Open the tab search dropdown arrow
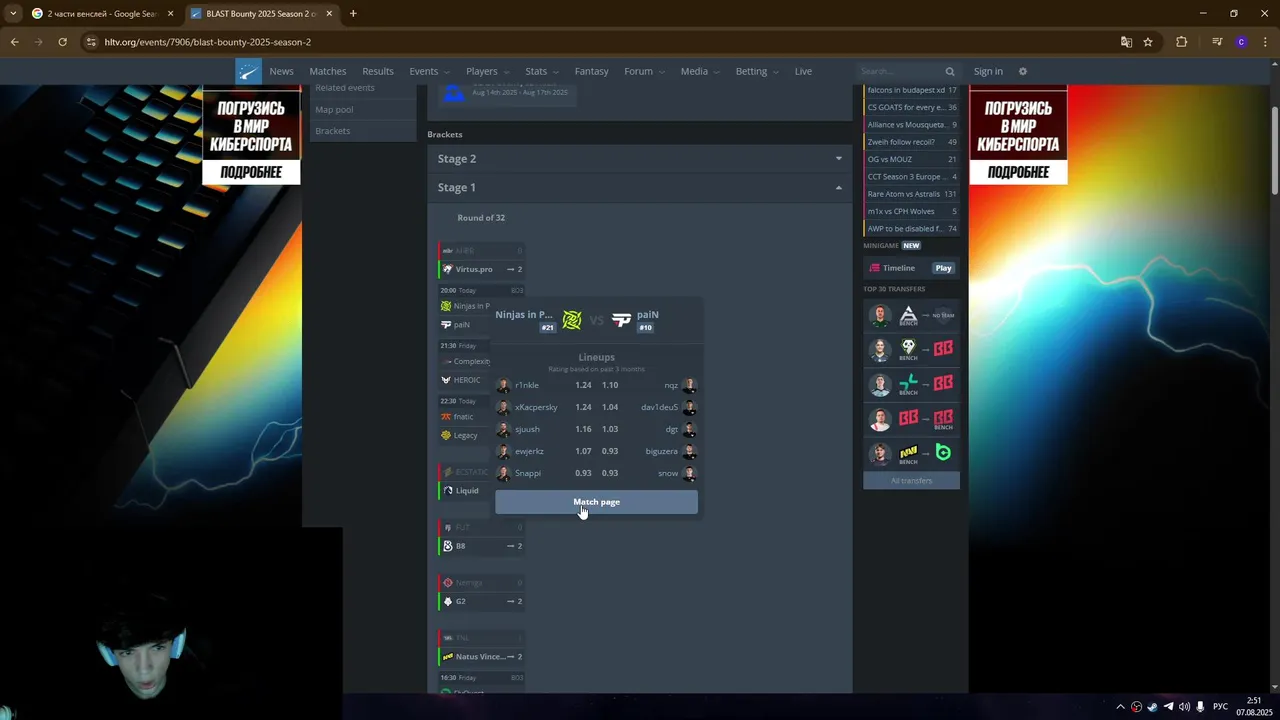The height and width of the screenshot is (720, 1280). tap(13, 14)
